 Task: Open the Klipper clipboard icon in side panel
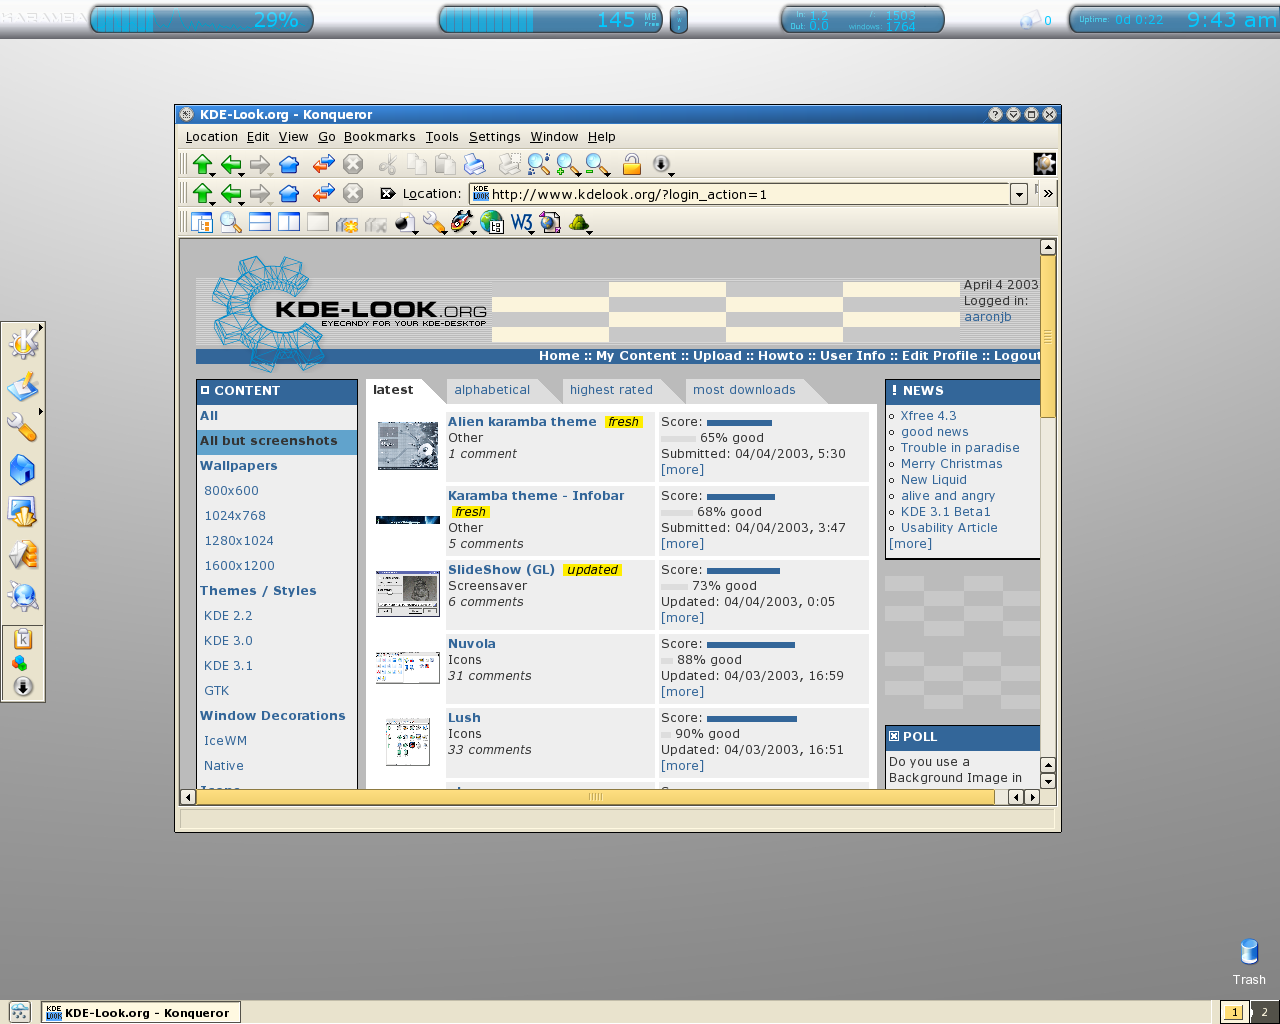pyautogui.click(x=23, y=638)
